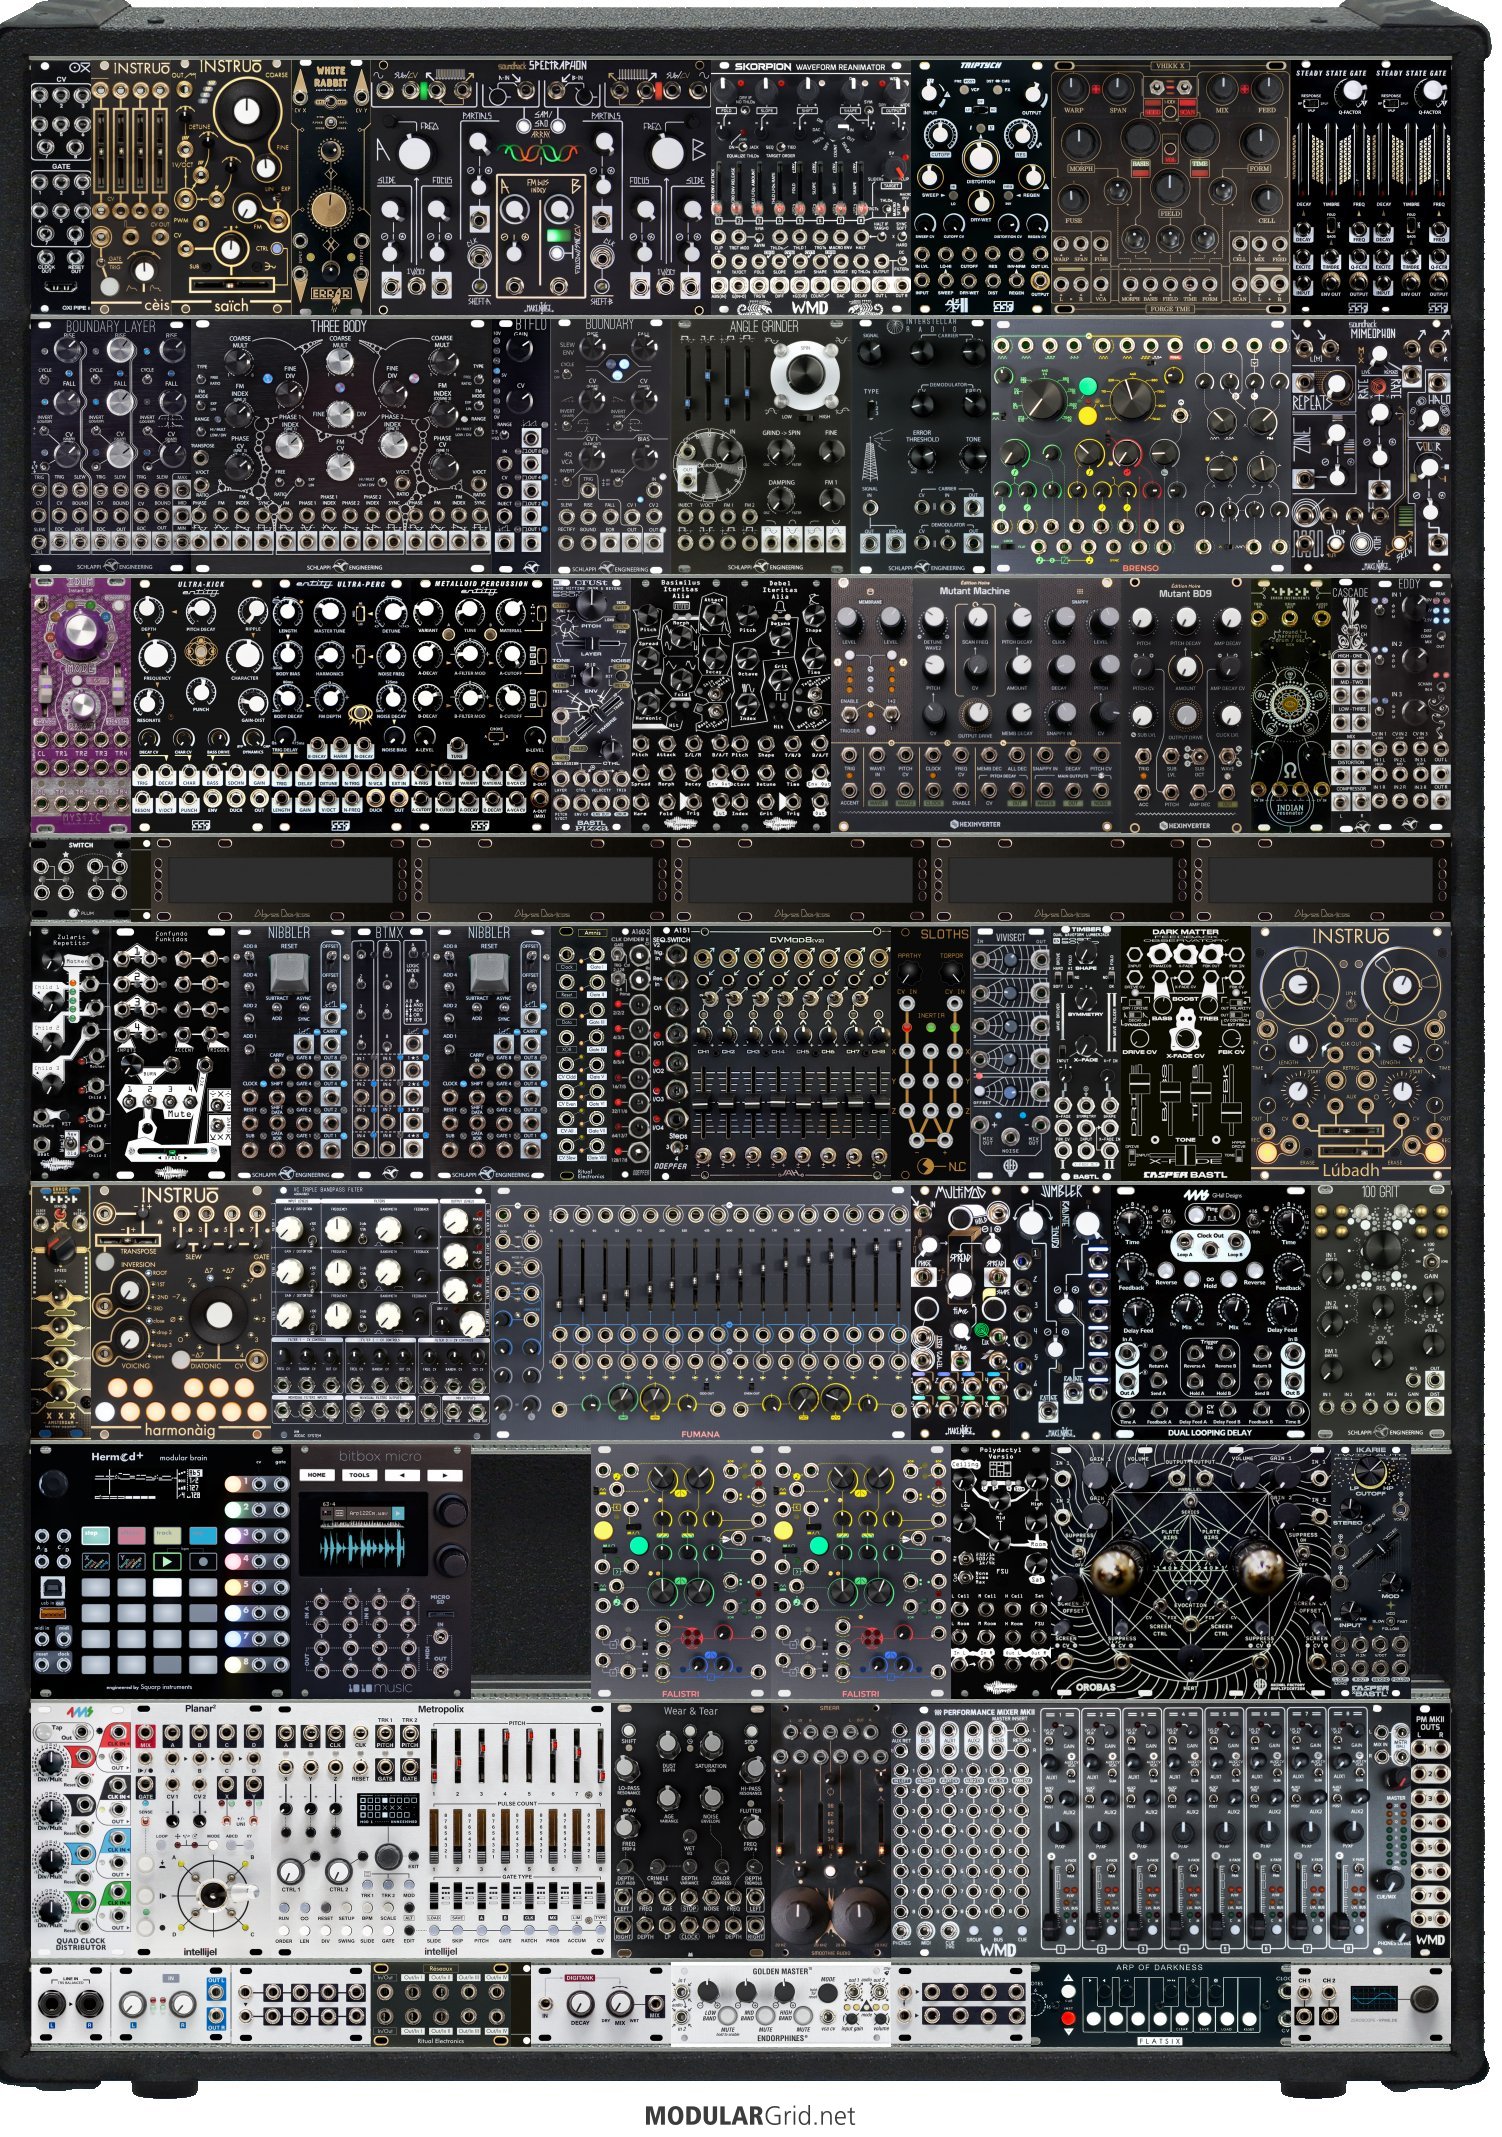Select the Fumana module
Viewport: 1502px width, 2137px height.
[x=701, y=1312]
